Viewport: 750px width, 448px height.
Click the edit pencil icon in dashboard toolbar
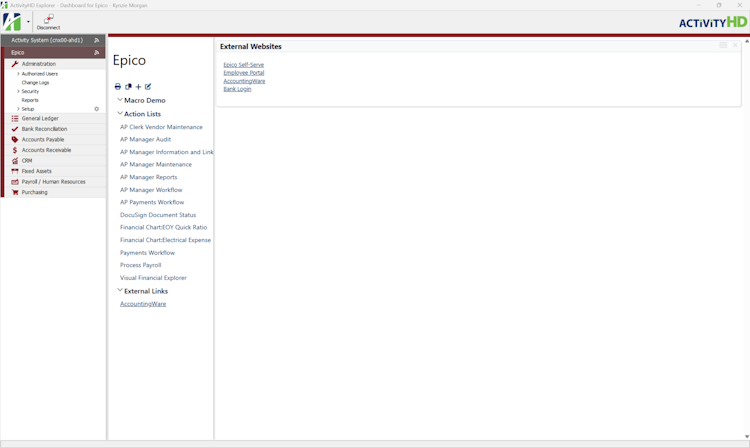tap(148, 87)
